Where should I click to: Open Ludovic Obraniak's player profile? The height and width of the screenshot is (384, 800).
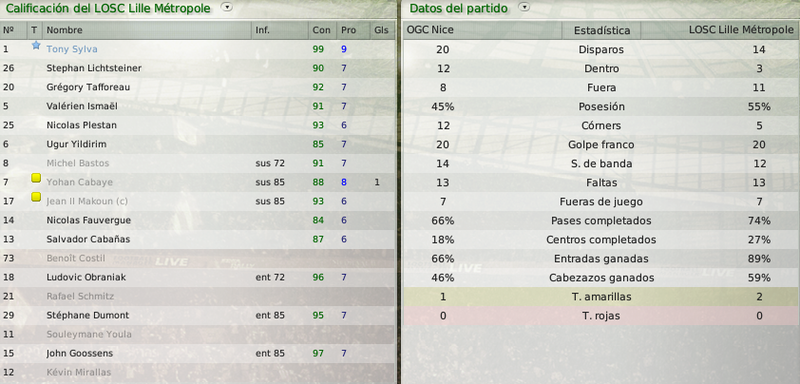tap(86, 277)
